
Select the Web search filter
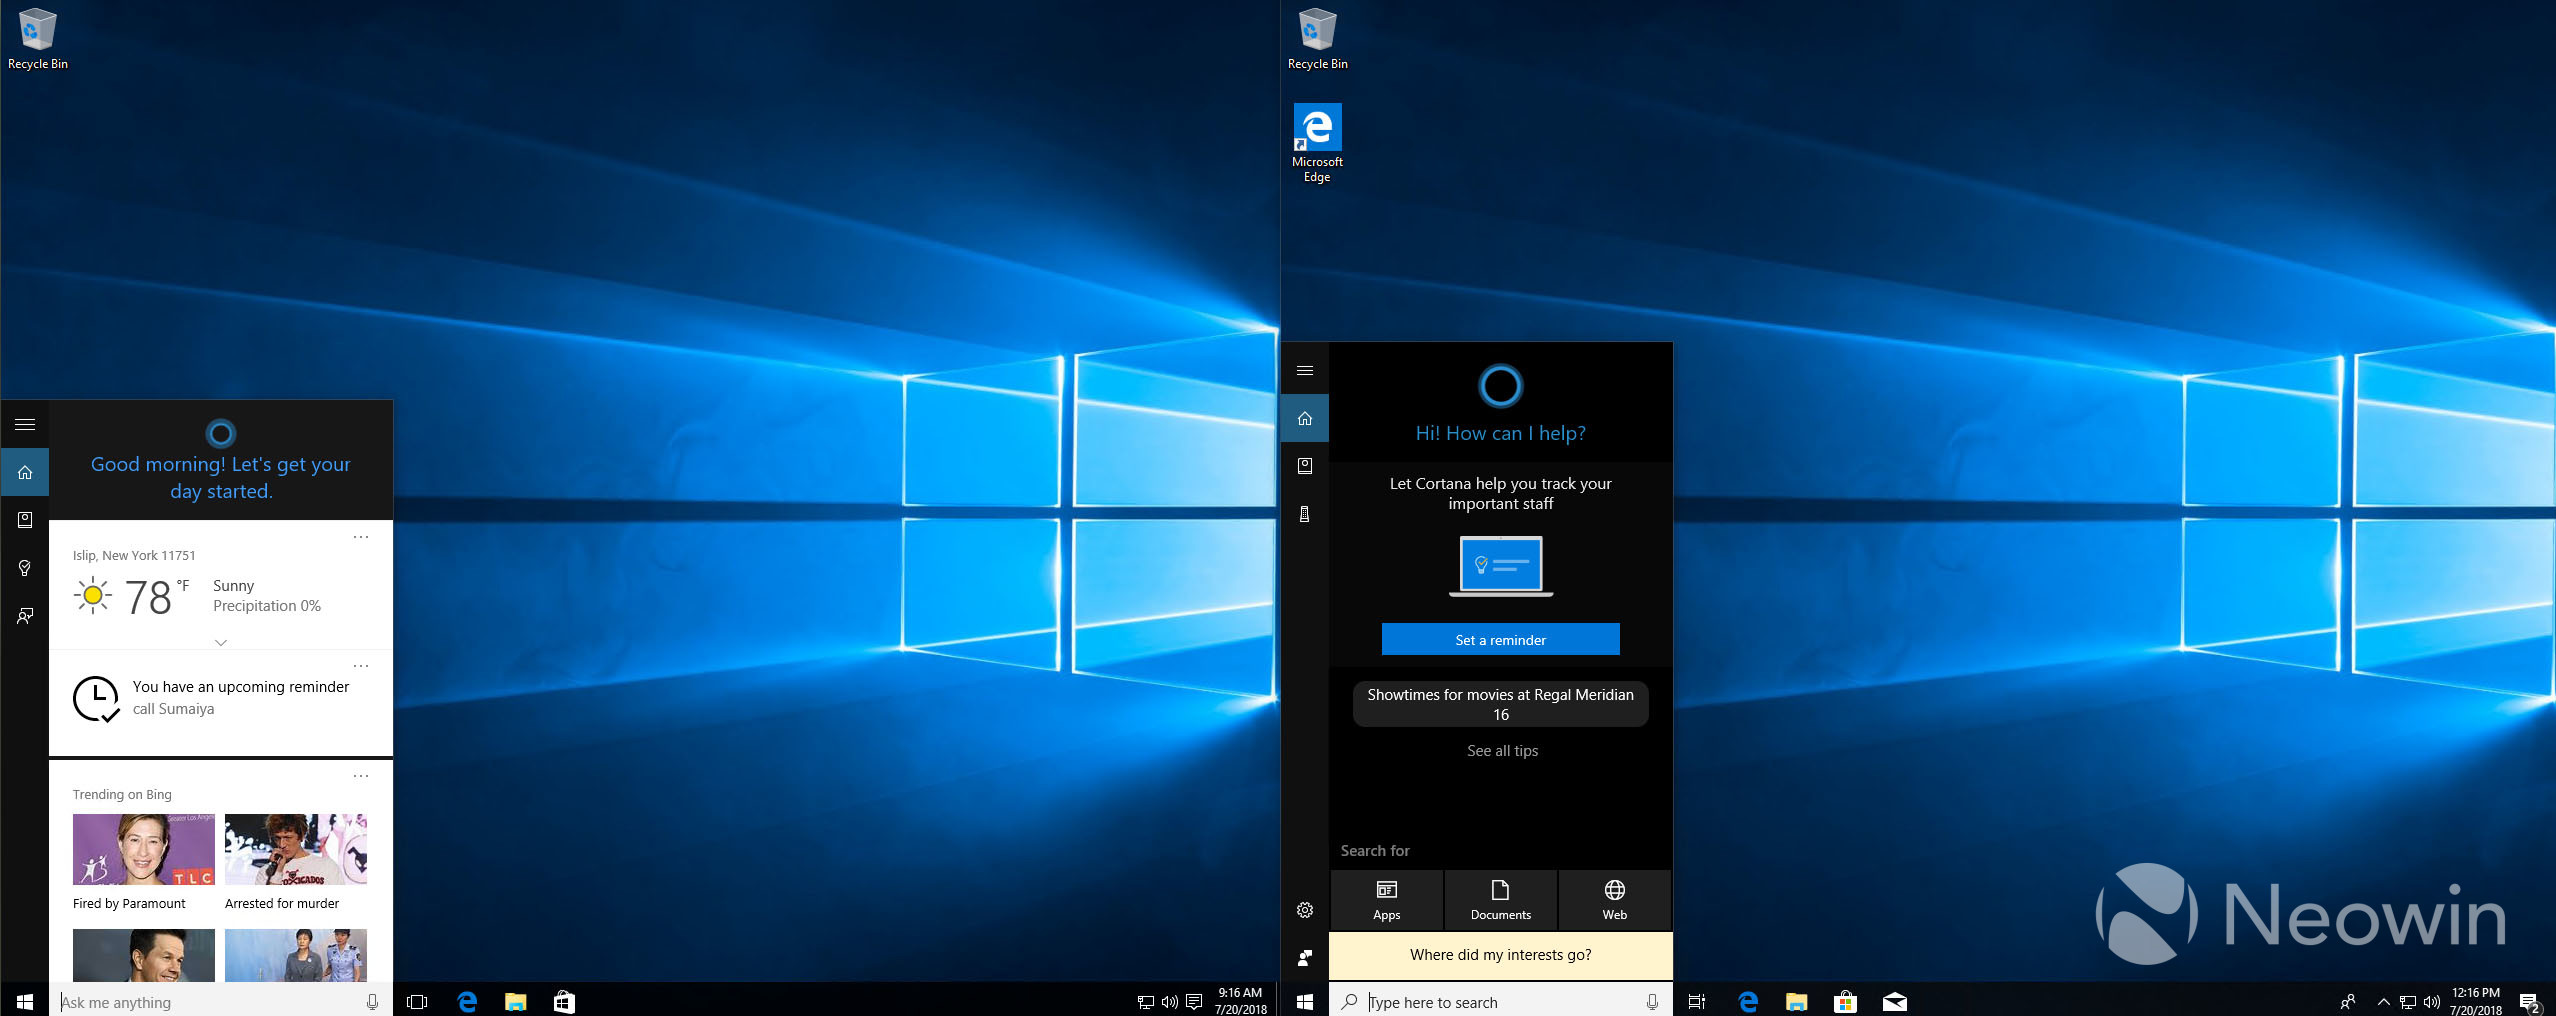pos(1614,900)
